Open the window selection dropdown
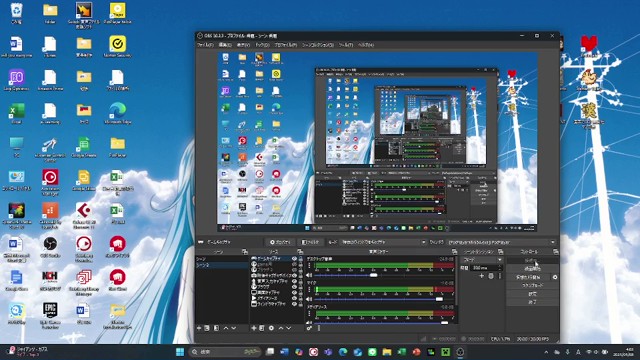 pos(502,242)
